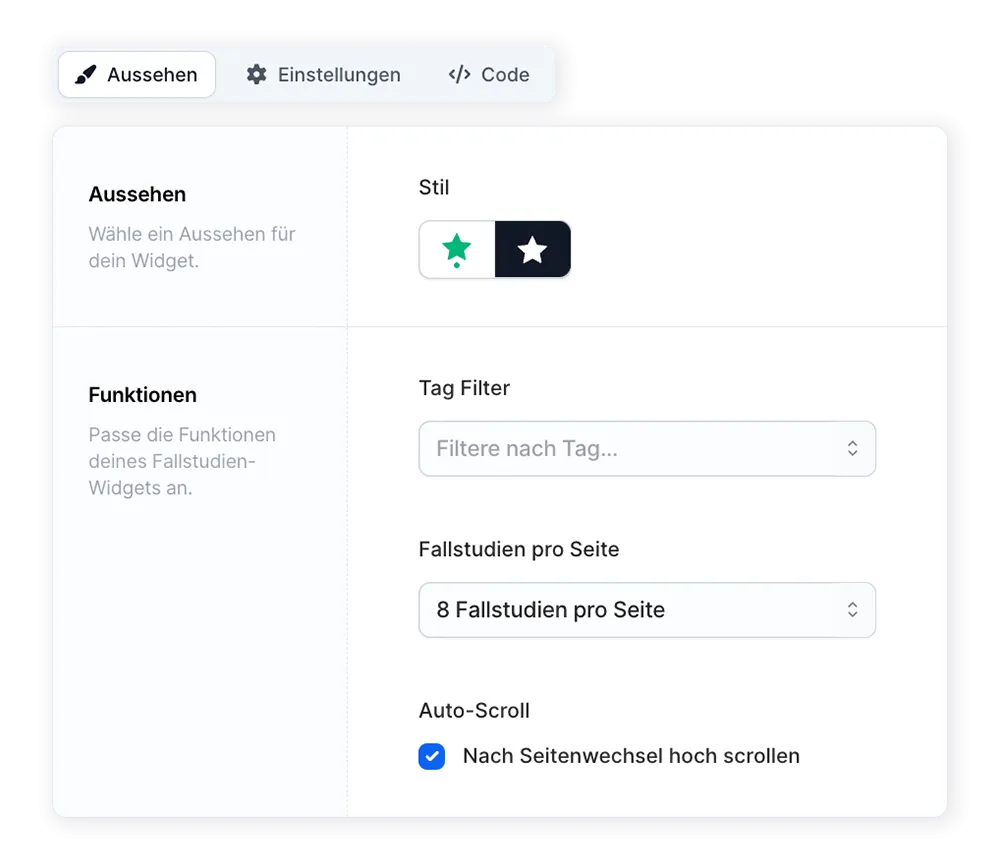1000x865 pixels.
Task: Click the Aussehen section heading
Action: [137, 194]
